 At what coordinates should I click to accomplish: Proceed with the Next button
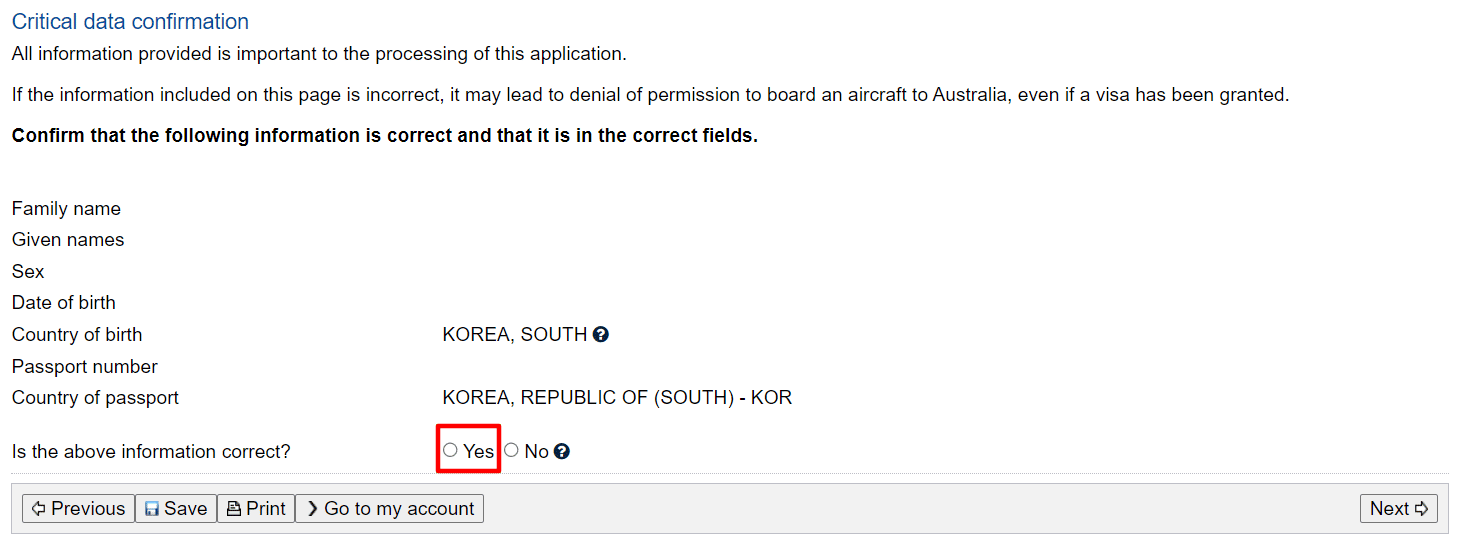[1399, 509]
